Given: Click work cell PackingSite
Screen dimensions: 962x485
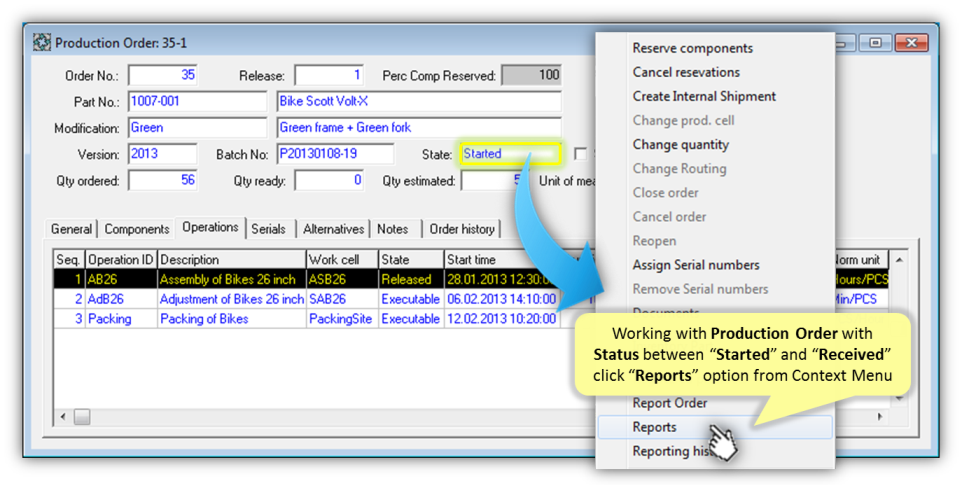Looking at the screenshot, I should [341, 319].
